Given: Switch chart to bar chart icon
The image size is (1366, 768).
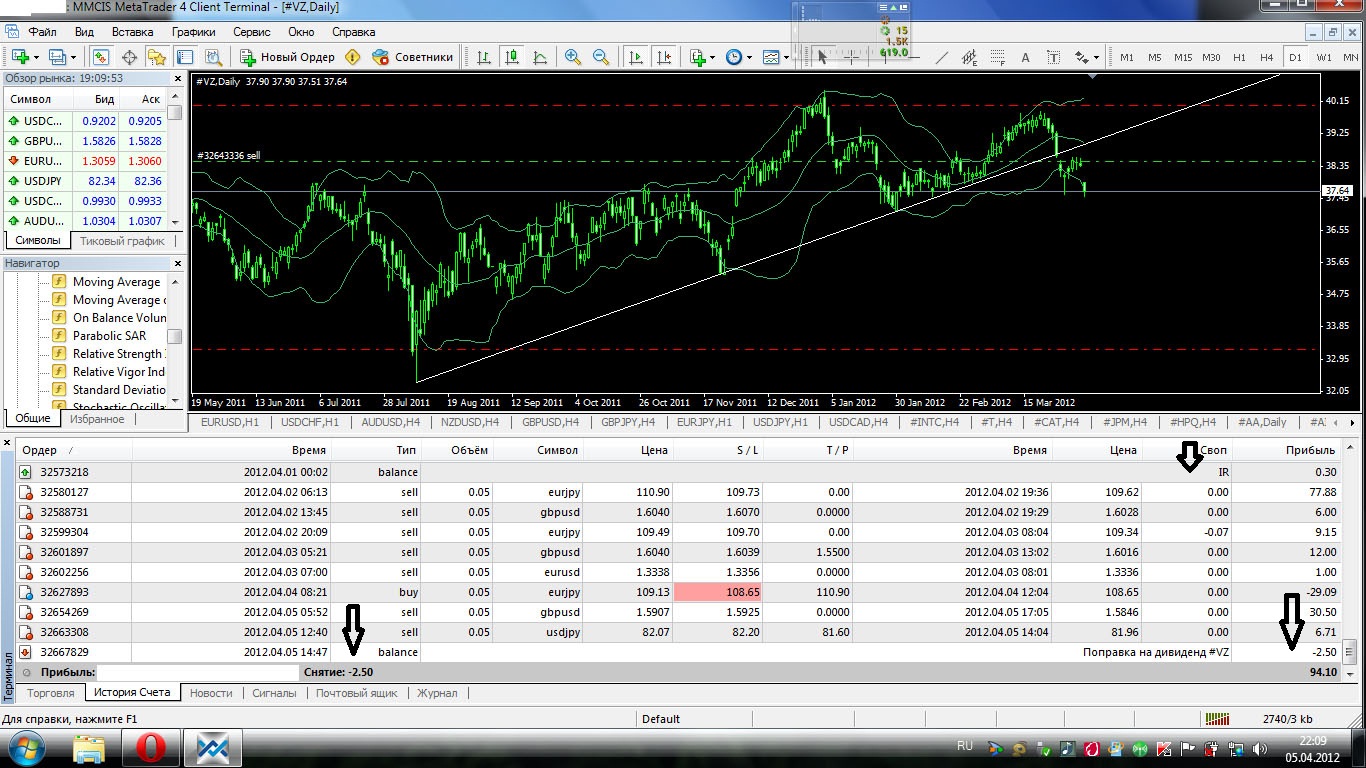Looking at the screenshot, I should pos(484,57).
